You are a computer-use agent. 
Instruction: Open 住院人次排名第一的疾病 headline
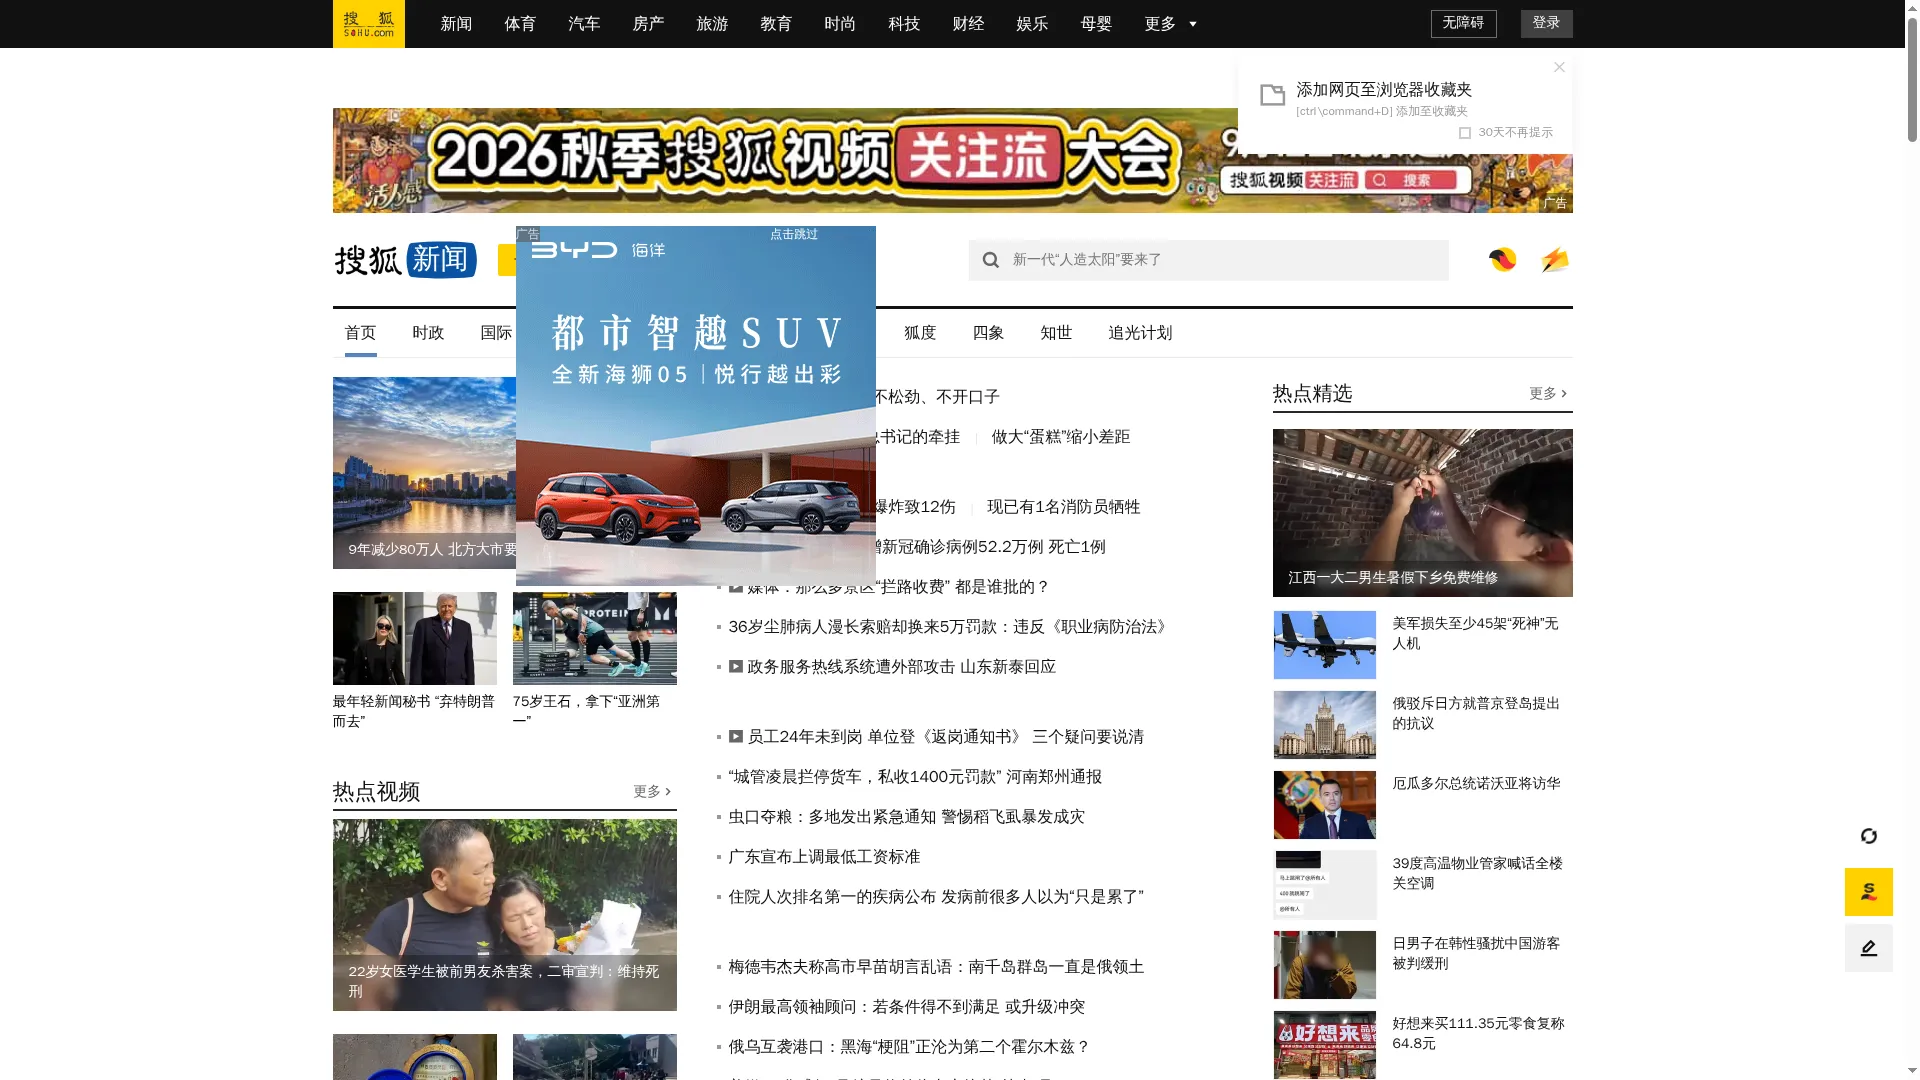pos(936,897)
